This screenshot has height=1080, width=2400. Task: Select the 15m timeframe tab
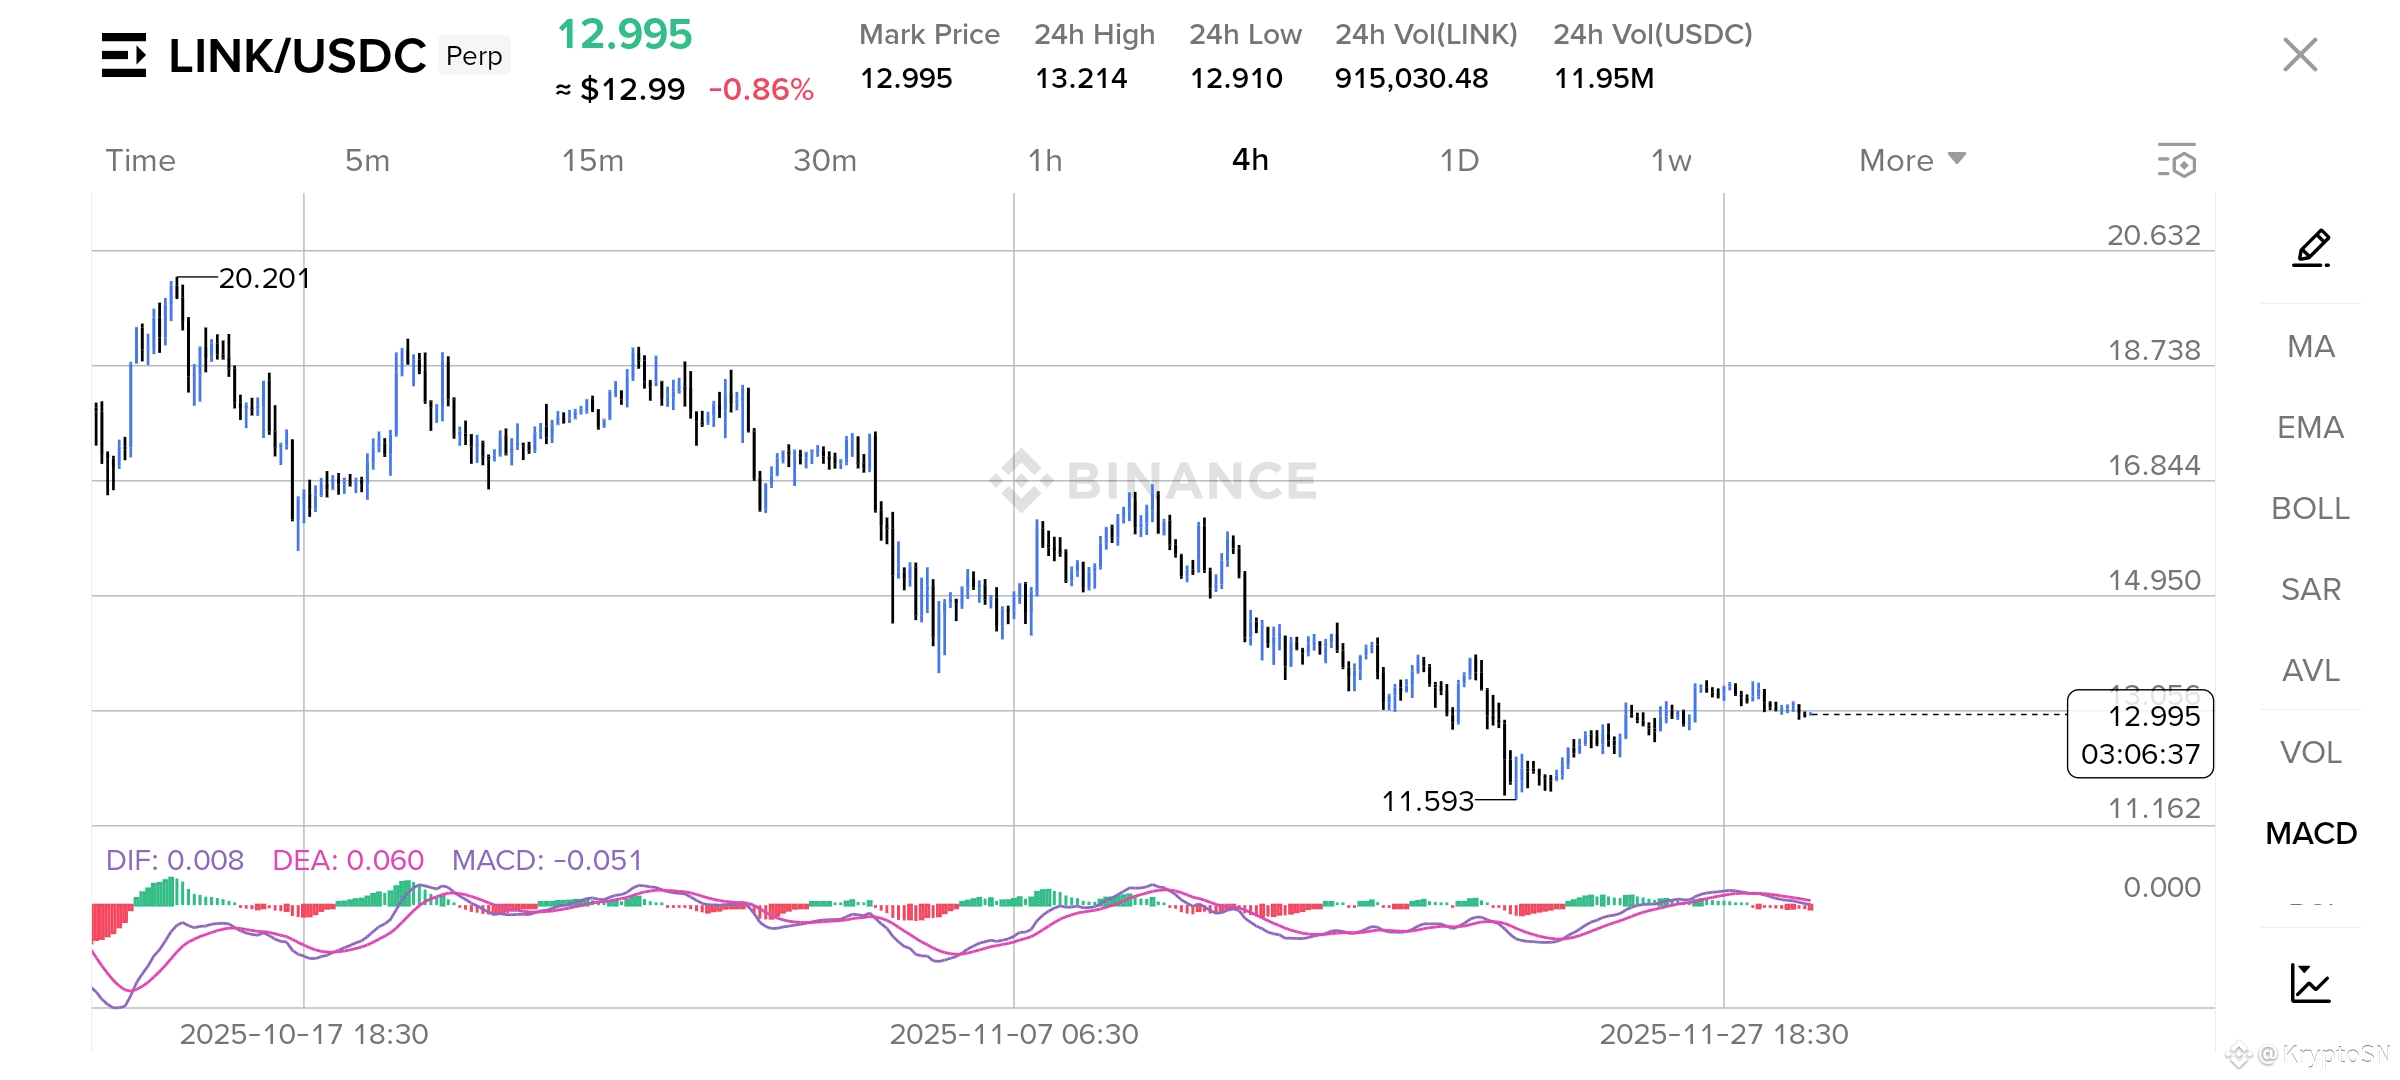tap(592, 160)
